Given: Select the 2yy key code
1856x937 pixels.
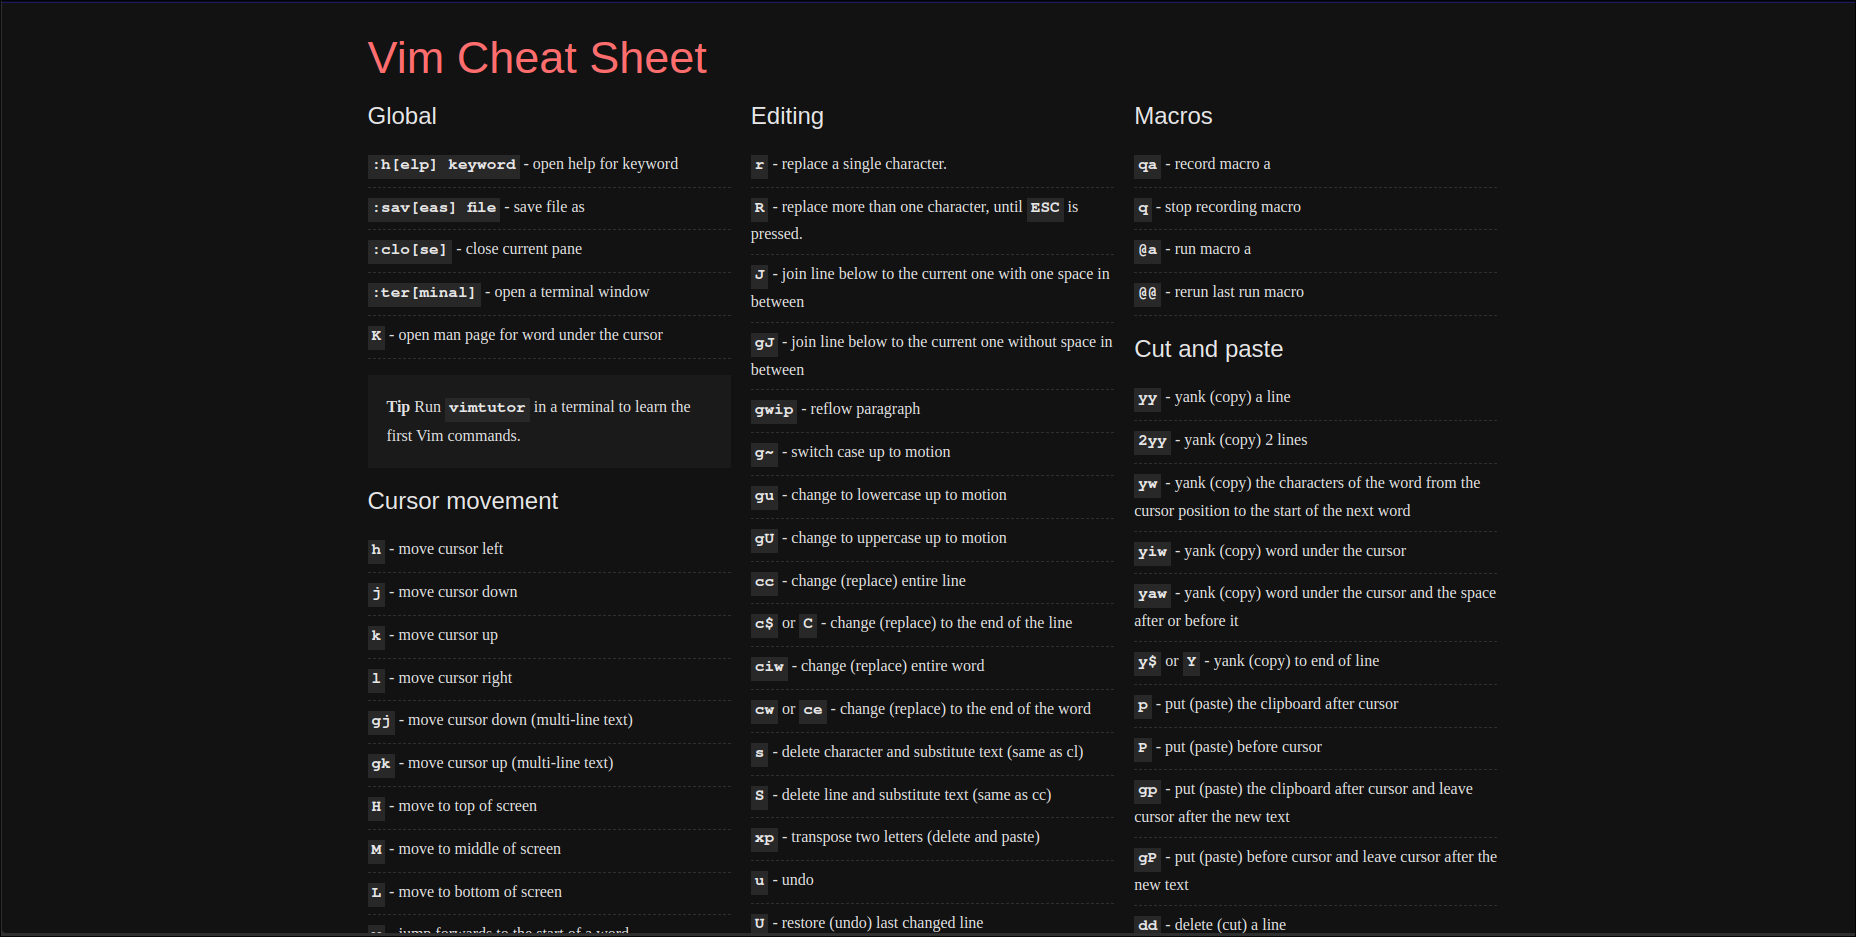Looking at the screenshot, I should tap(1153, 441).
